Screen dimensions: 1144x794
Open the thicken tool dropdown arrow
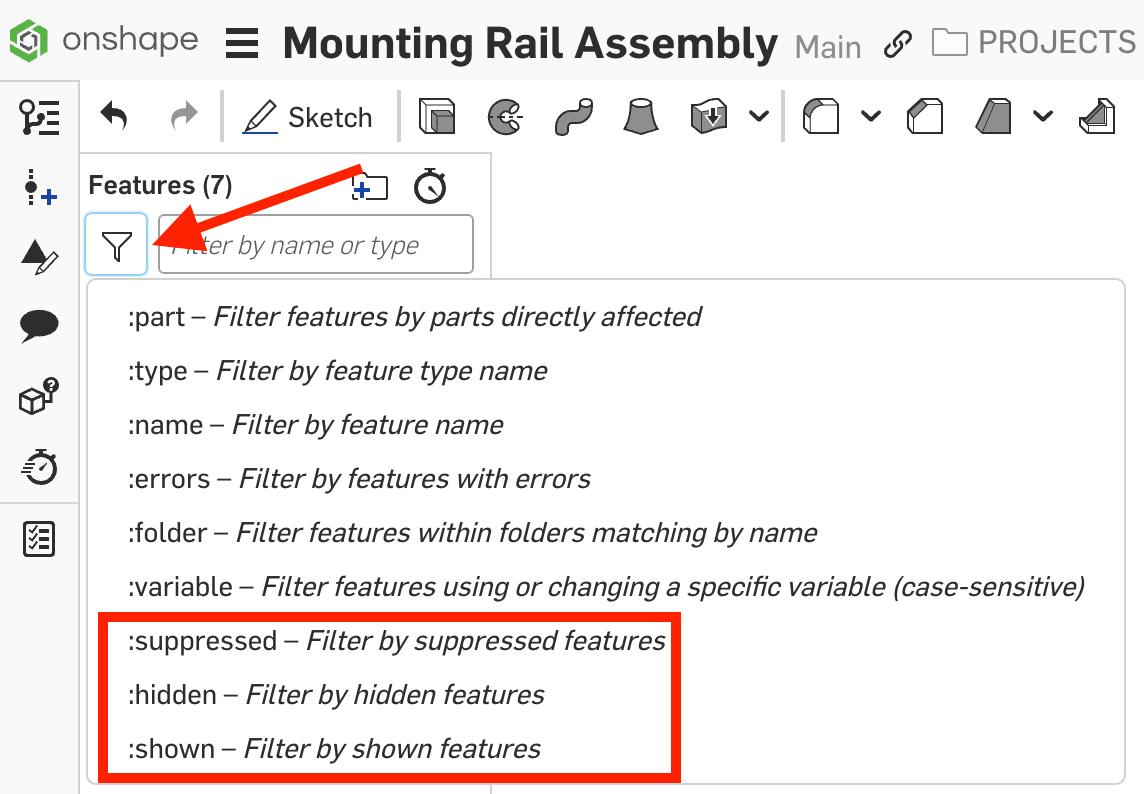coord(759,117)
